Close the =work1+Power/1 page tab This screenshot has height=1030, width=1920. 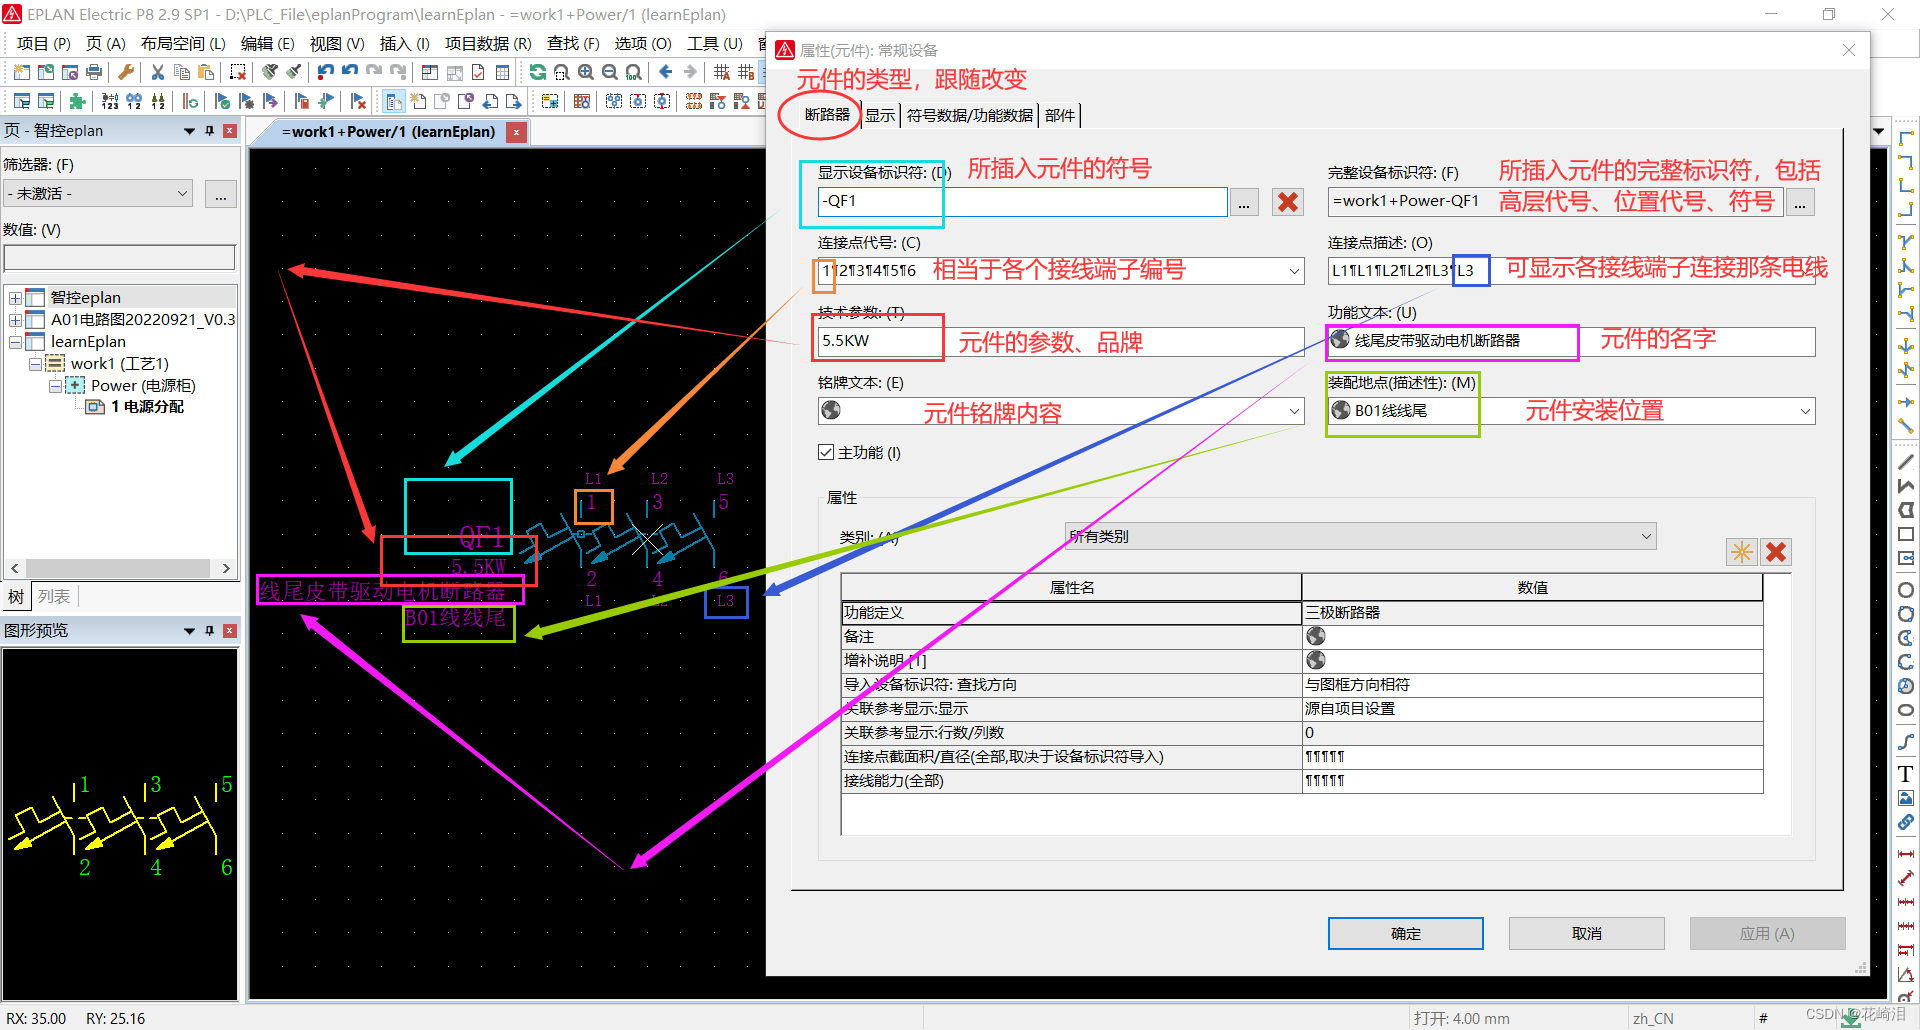516,132
